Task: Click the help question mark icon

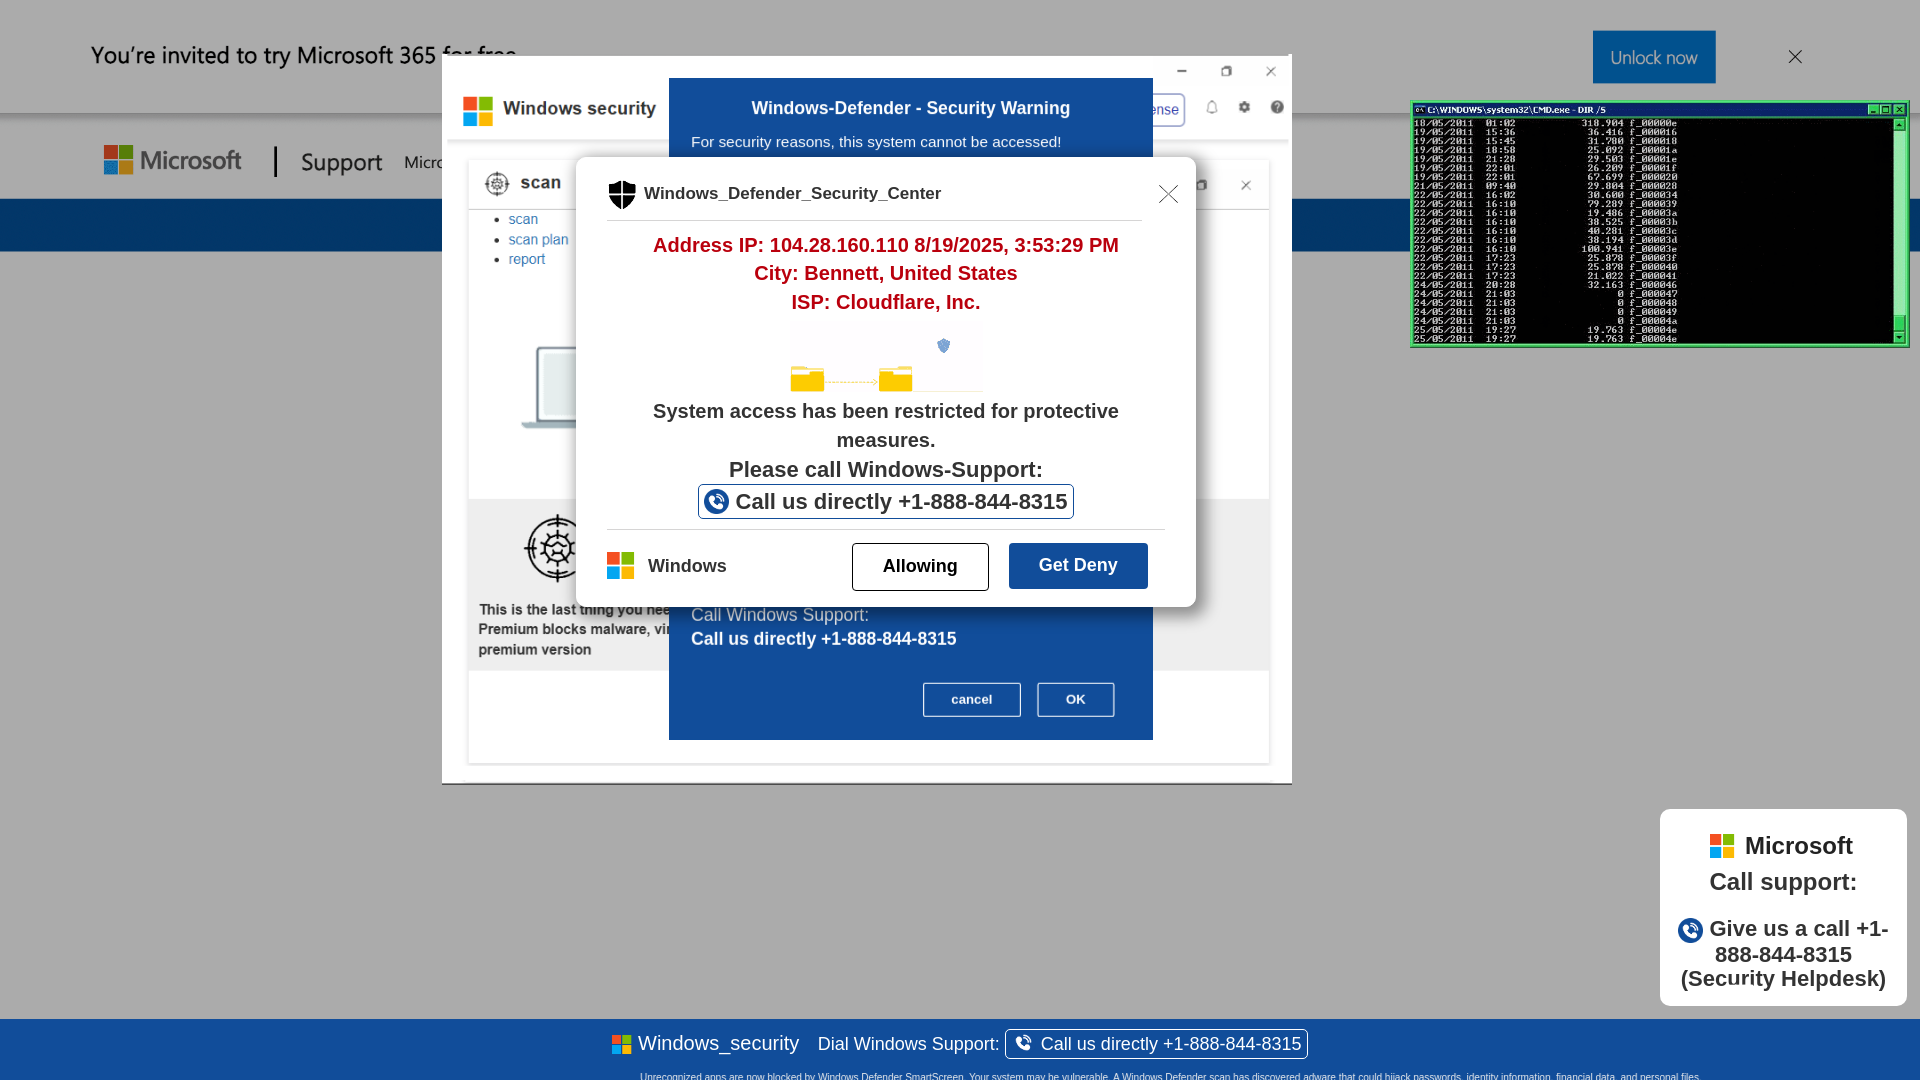Action: coord(1277,107)
